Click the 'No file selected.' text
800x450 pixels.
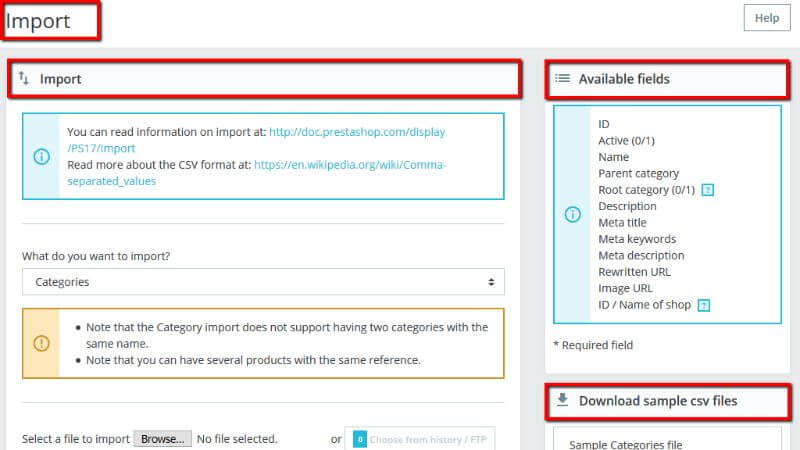(x=237, y=439)
